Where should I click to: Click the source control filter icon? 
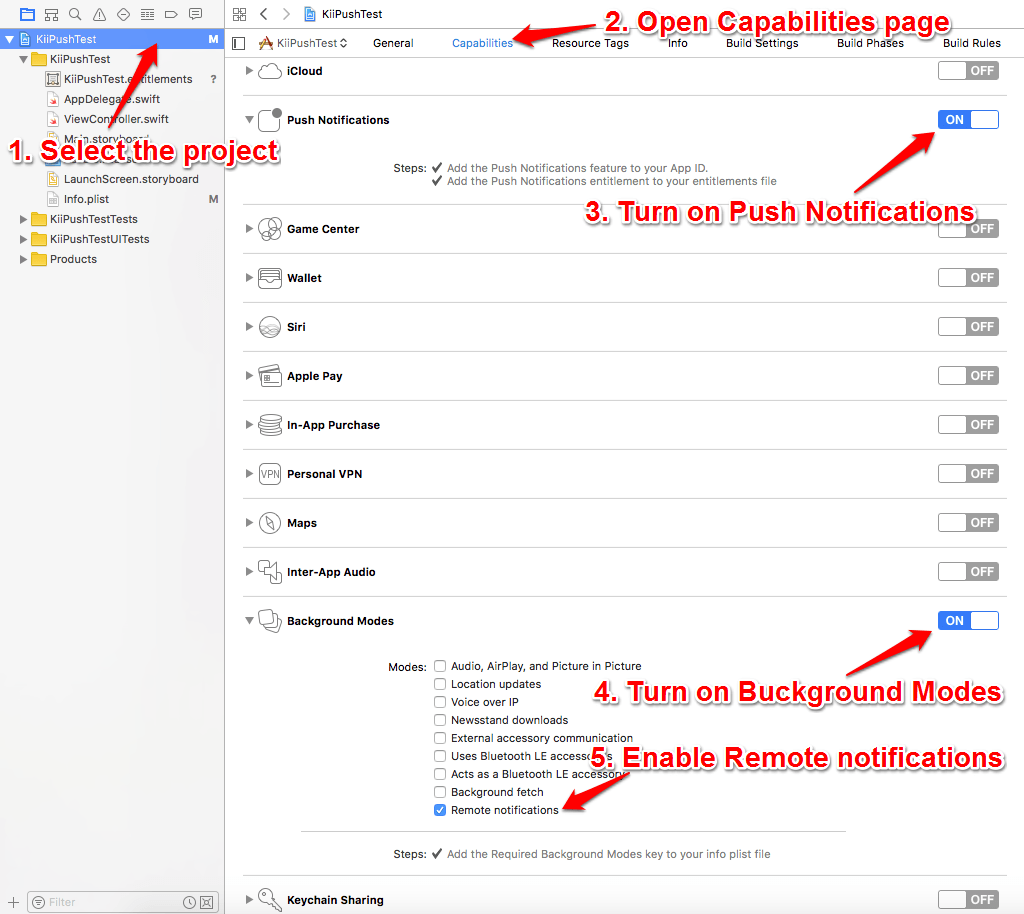point(206,902)
